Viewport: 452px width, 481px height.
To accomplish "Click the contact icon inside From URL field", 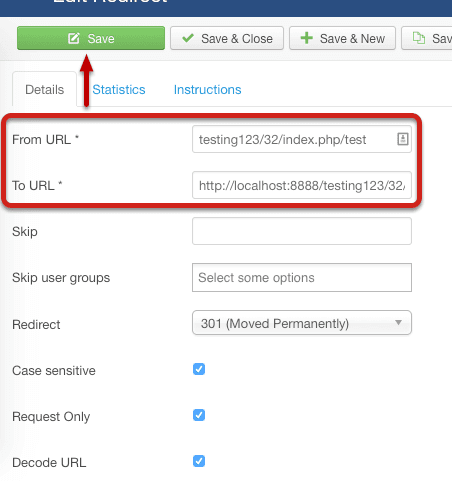I will (x=403, y=139).
